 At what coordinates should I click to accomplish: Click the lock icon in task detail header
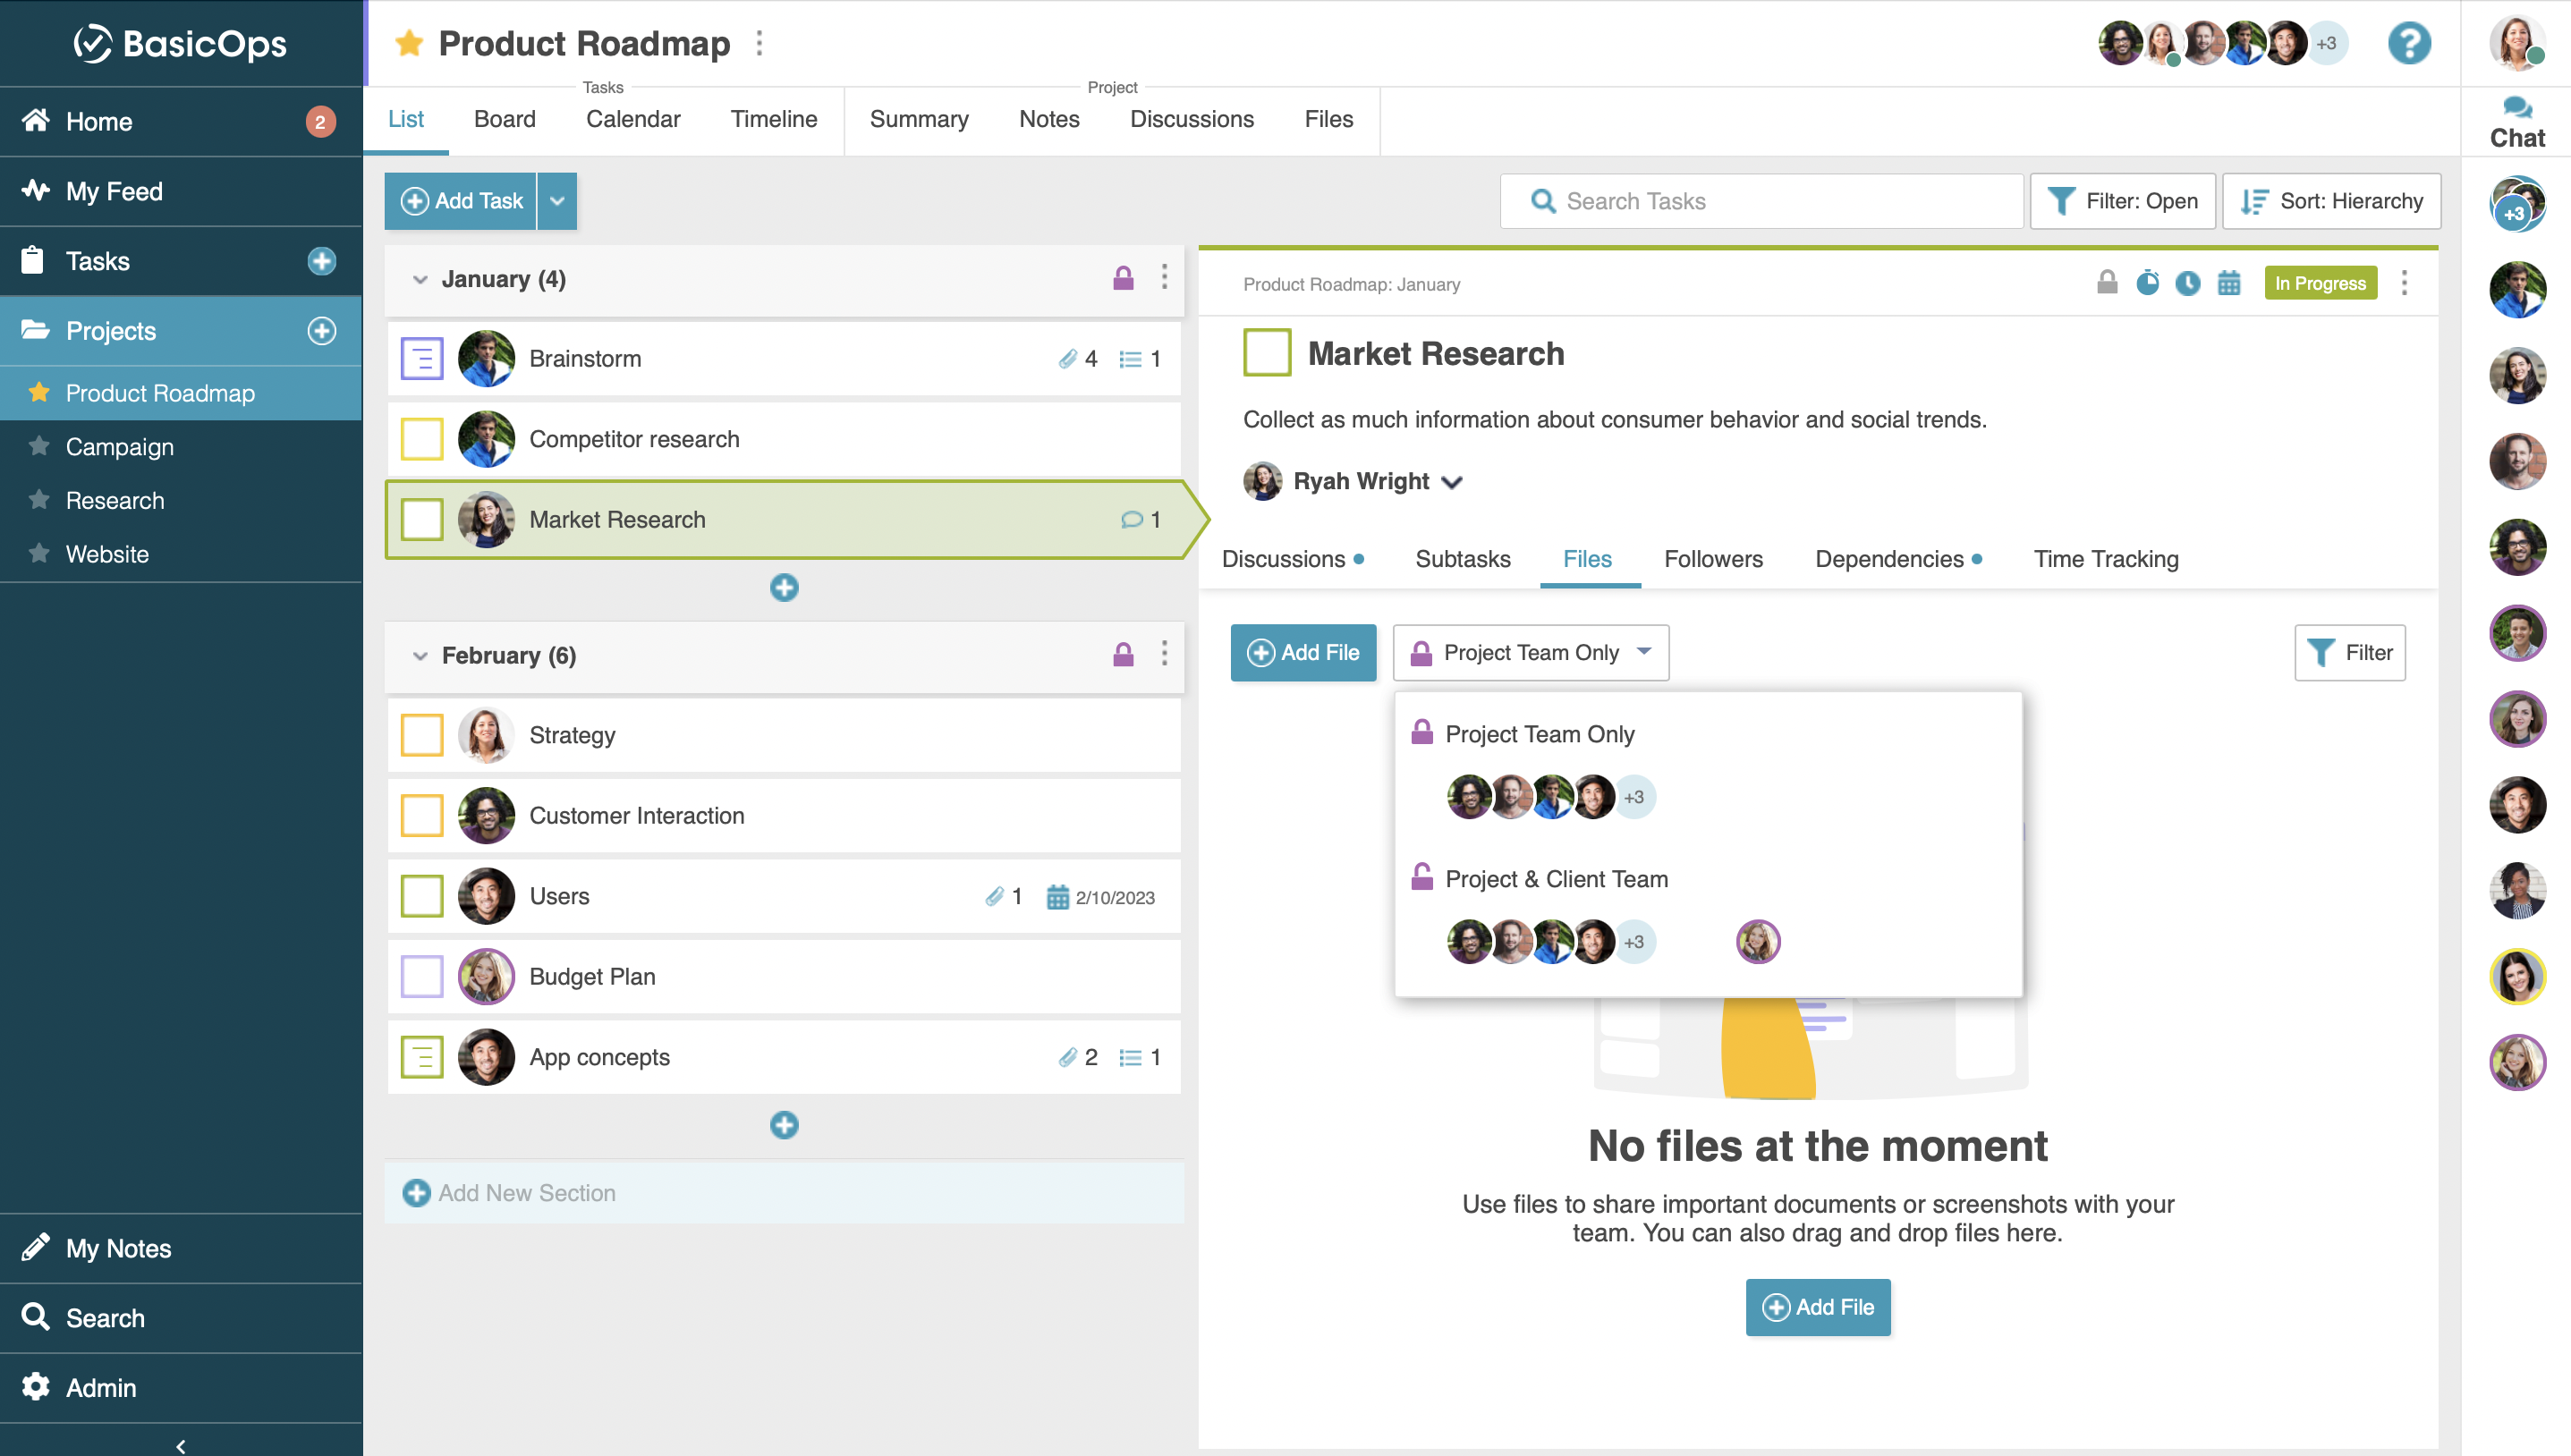point(2107,283)
